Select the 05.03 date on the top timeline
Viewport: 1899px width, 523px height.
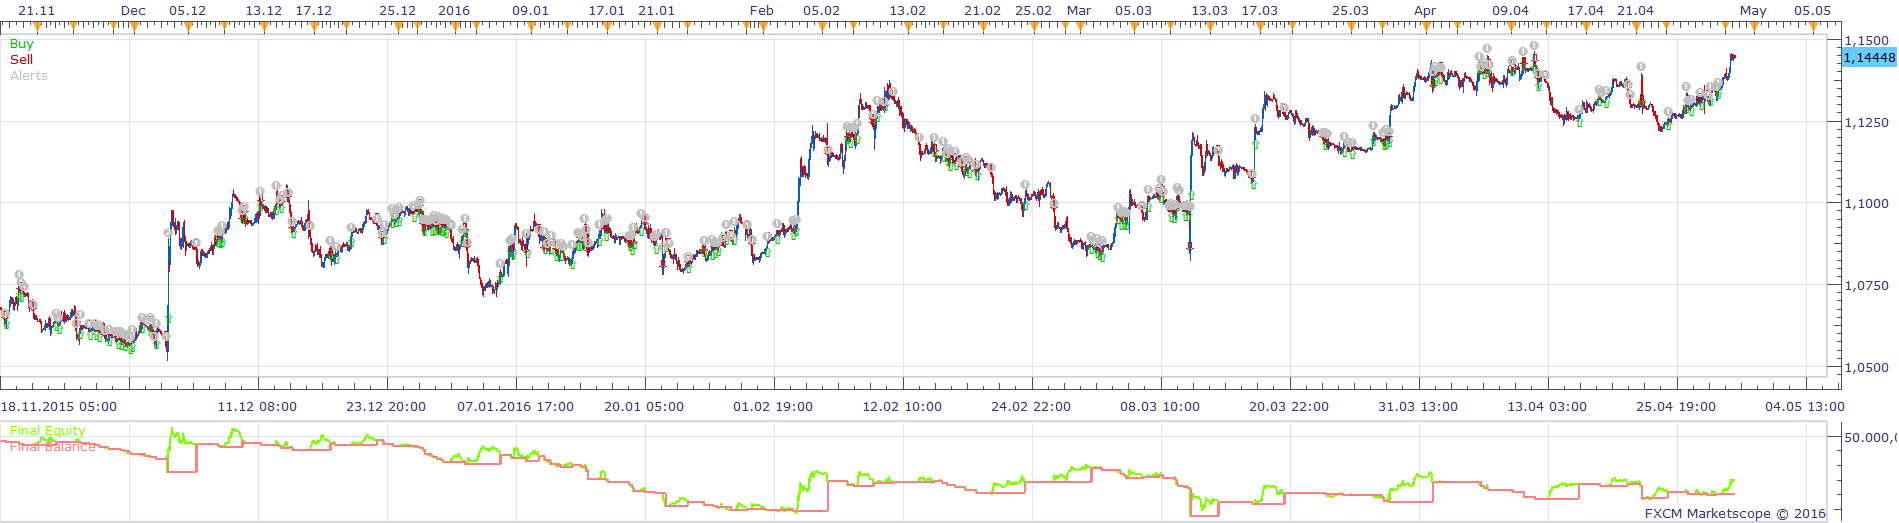(x=1134, y=11)
